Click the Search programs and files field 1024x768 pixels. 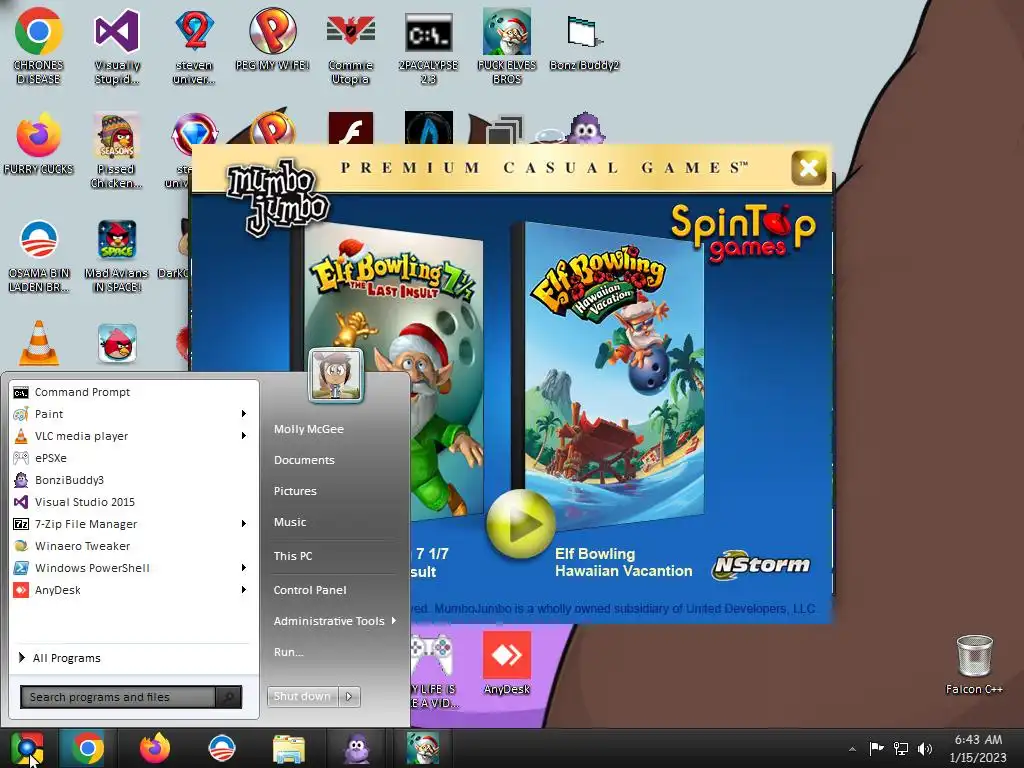click(x=118, y=697)
